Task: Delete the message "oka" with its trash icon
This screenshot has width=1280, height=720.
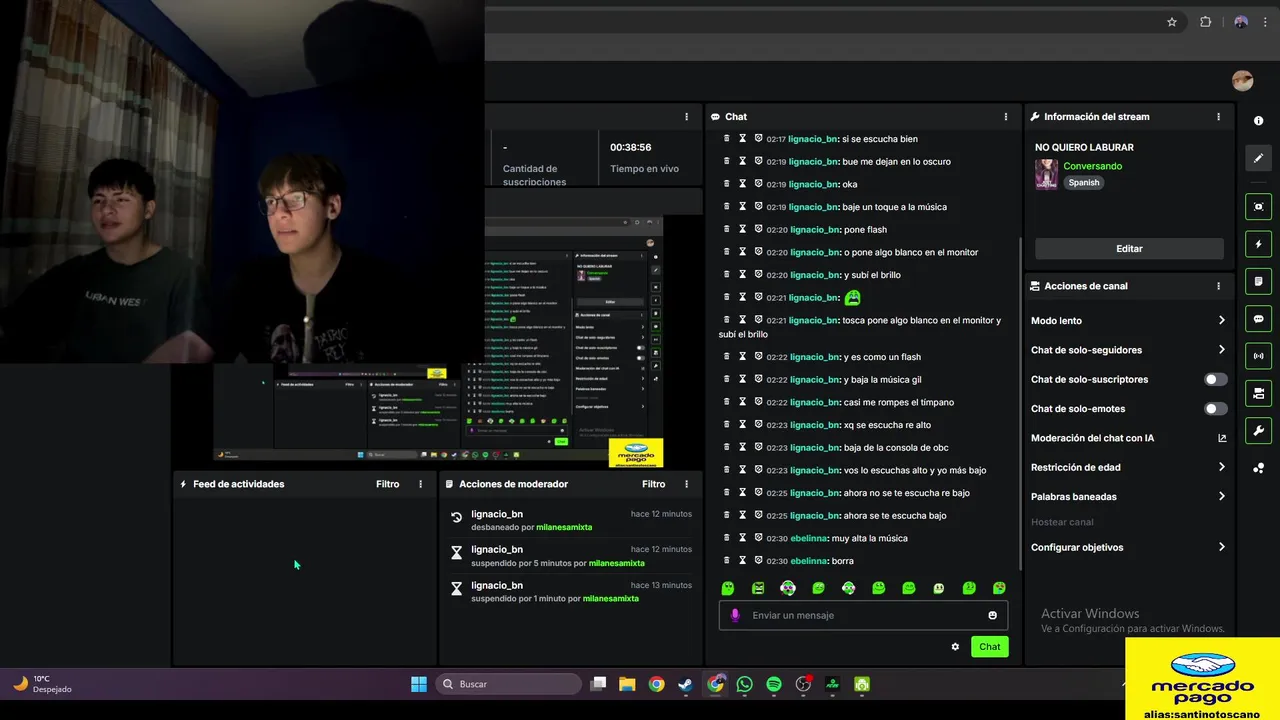Action: [727, 184]
